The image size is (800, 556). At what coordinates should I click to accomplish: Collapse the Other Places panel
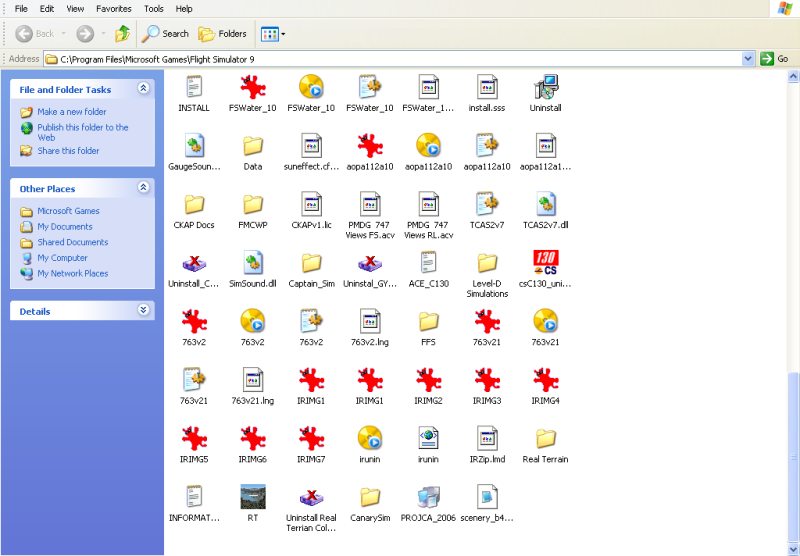pyautogui.click(x=143, y=188)
